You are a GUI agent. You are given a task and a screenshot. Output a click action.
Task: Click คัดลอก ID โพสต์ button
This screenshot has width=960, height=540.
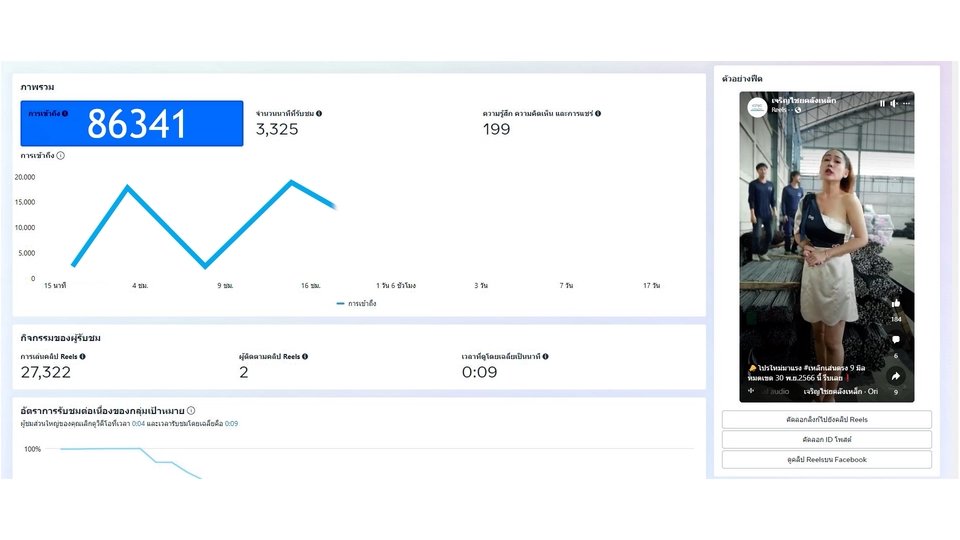tap(827, 440)
